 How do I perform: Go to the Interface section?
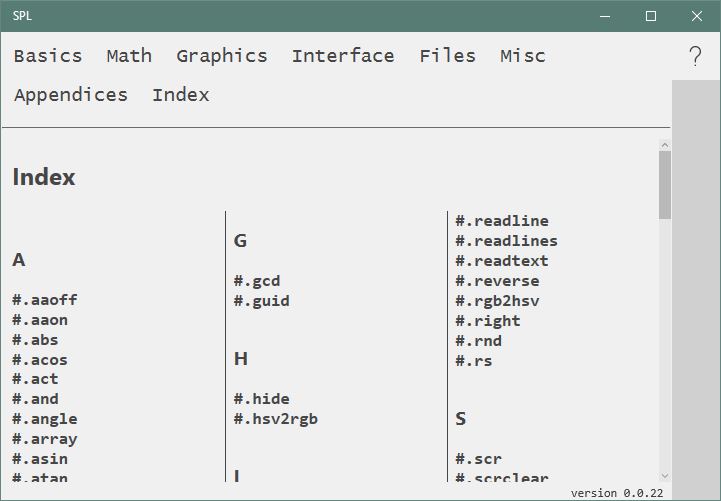[343, 56]
